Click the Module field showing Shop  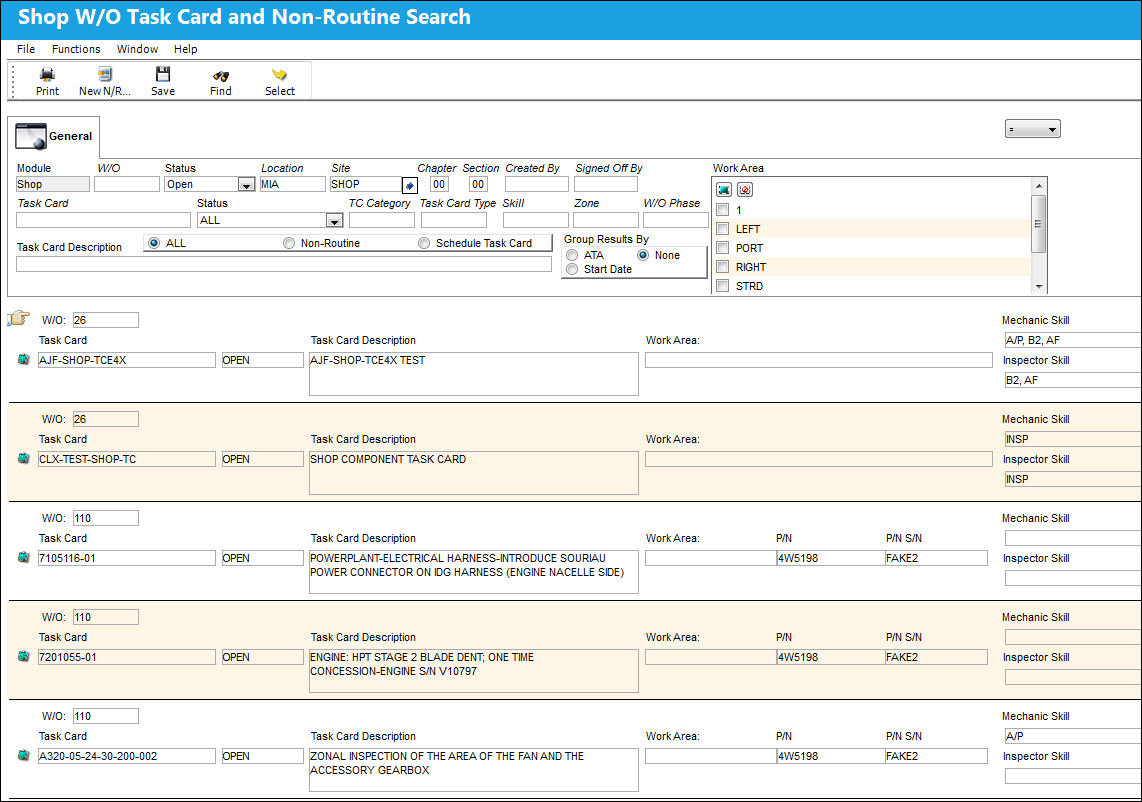[52, 184]
